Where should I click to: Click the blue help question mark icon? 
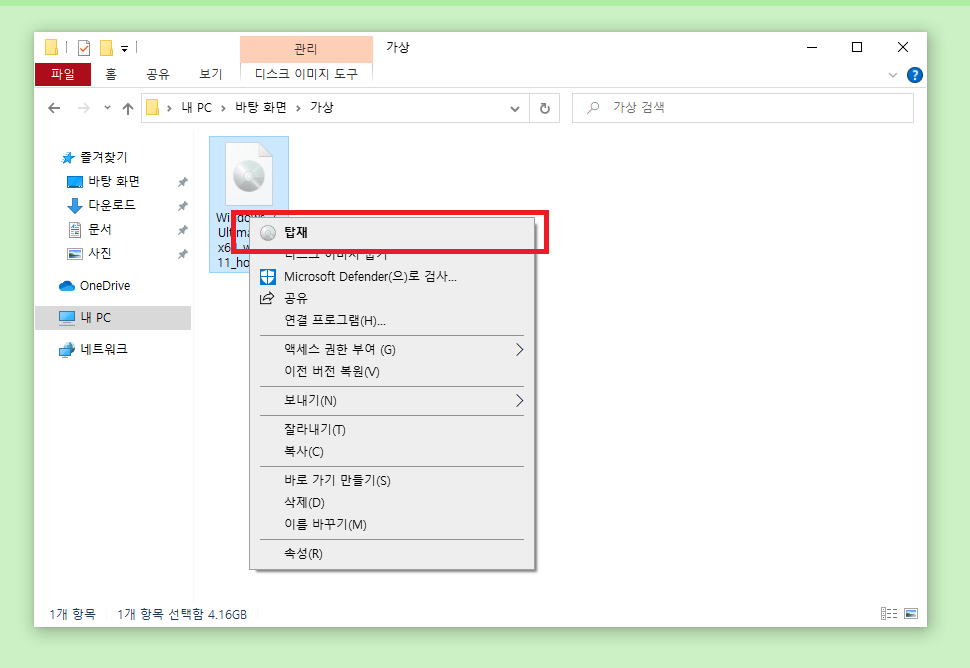(x=914, y=75)
